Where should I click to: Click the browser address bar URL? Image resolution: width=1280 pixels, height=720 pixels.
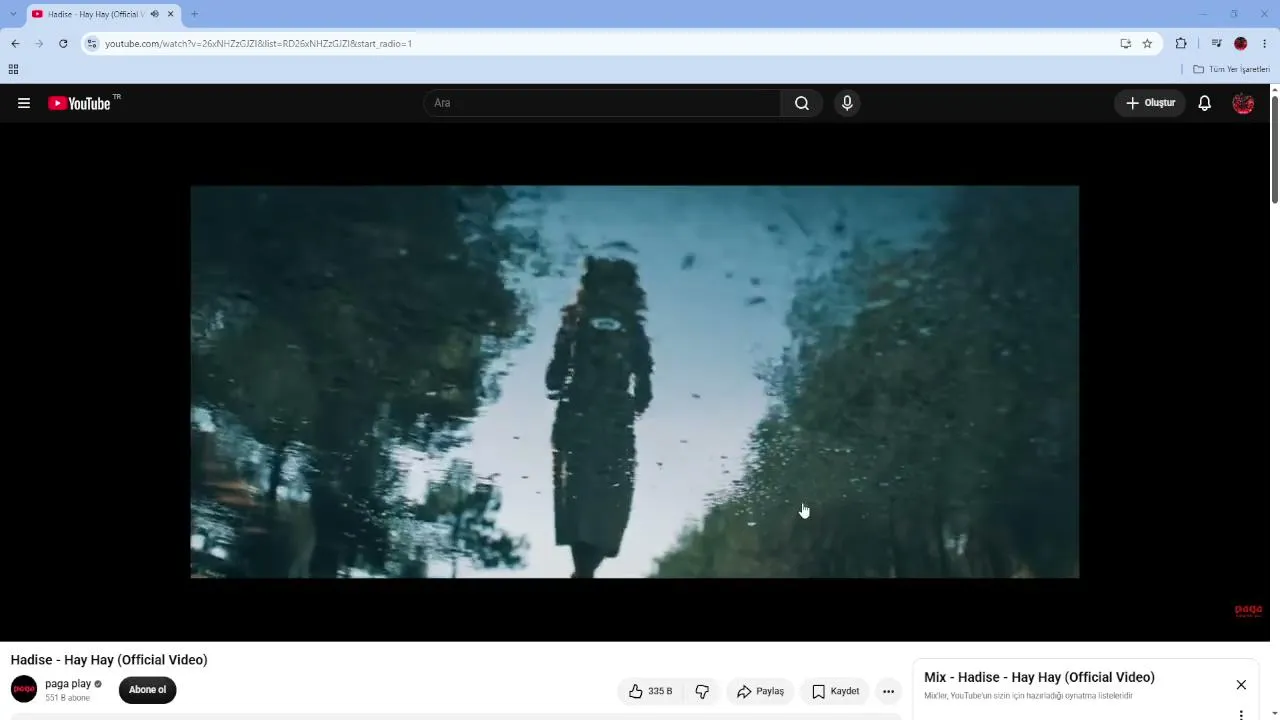coord(258,43)
